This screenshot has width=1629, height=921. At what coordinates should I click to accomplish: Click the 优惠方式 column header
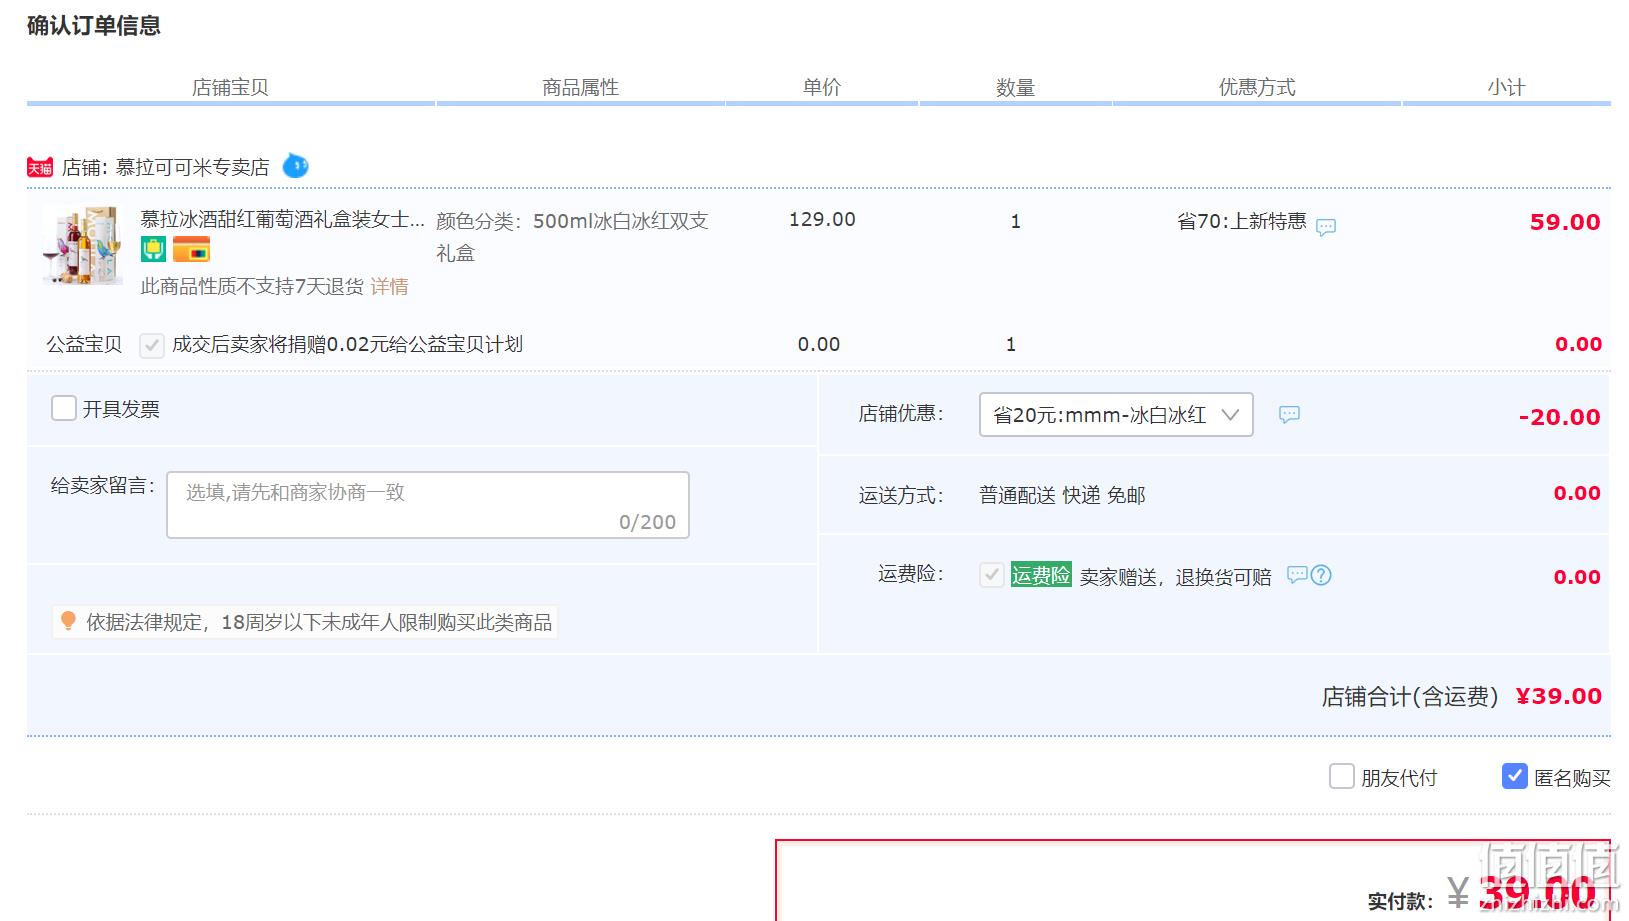point(1257,87)
